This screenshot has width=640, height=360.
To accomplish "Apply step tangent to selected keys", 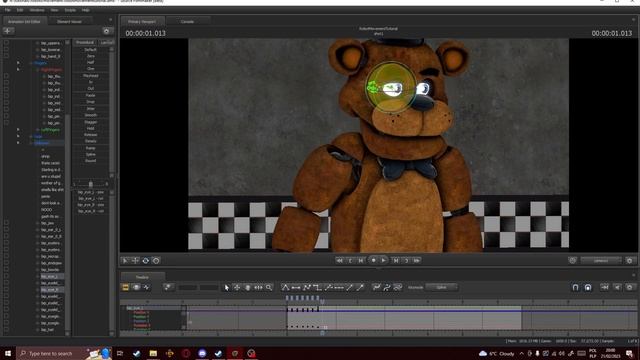I will [x=317, y=287].
